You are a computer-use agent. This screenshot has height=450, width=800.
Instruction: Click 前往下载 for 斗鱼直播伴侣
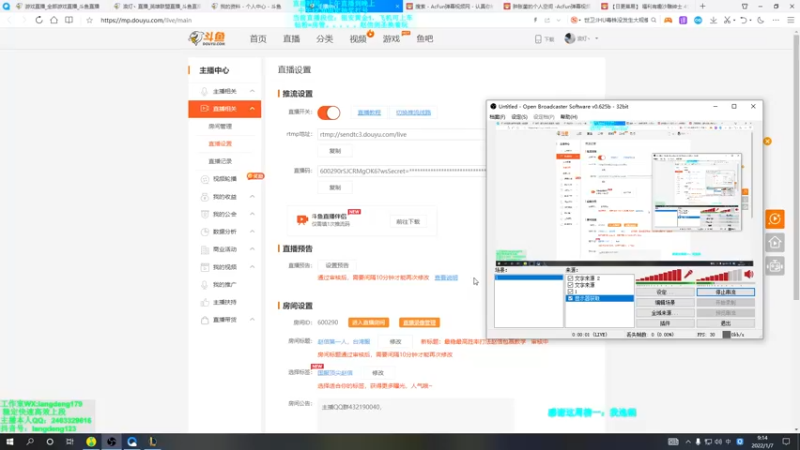[408, 222]
